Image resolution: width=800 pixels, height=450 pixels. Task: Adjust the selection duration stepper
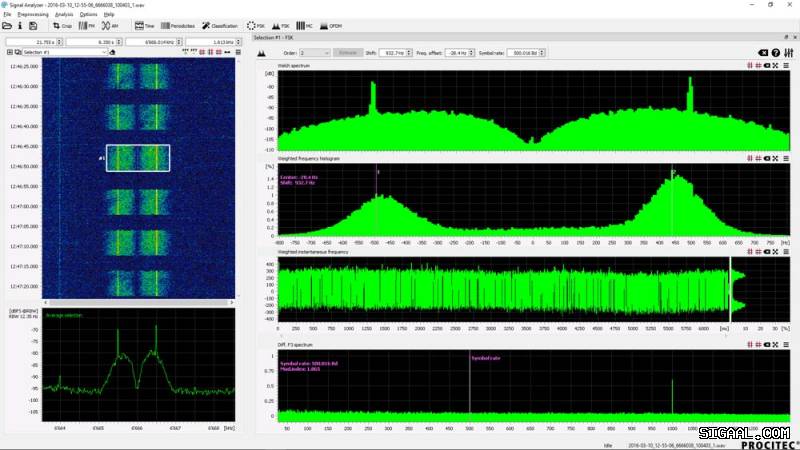point(119,42)
